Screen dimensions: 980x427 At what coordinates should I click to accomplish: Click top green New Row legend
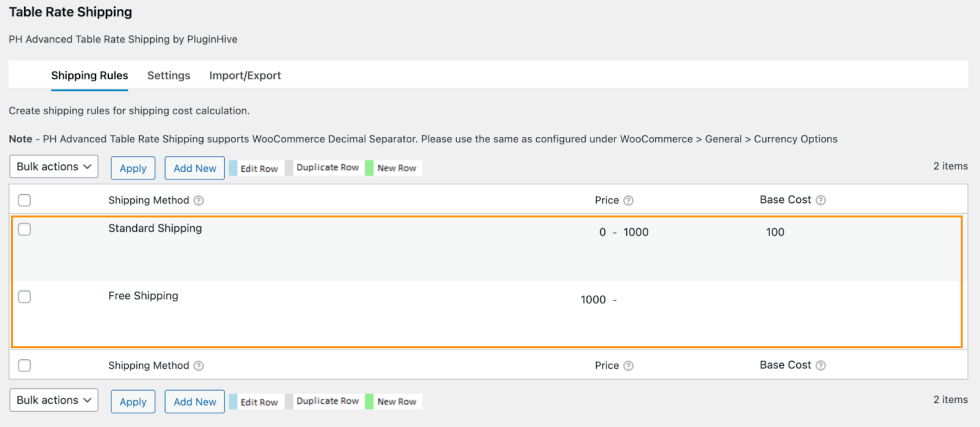pyautogui.click(x=369, y=168)
